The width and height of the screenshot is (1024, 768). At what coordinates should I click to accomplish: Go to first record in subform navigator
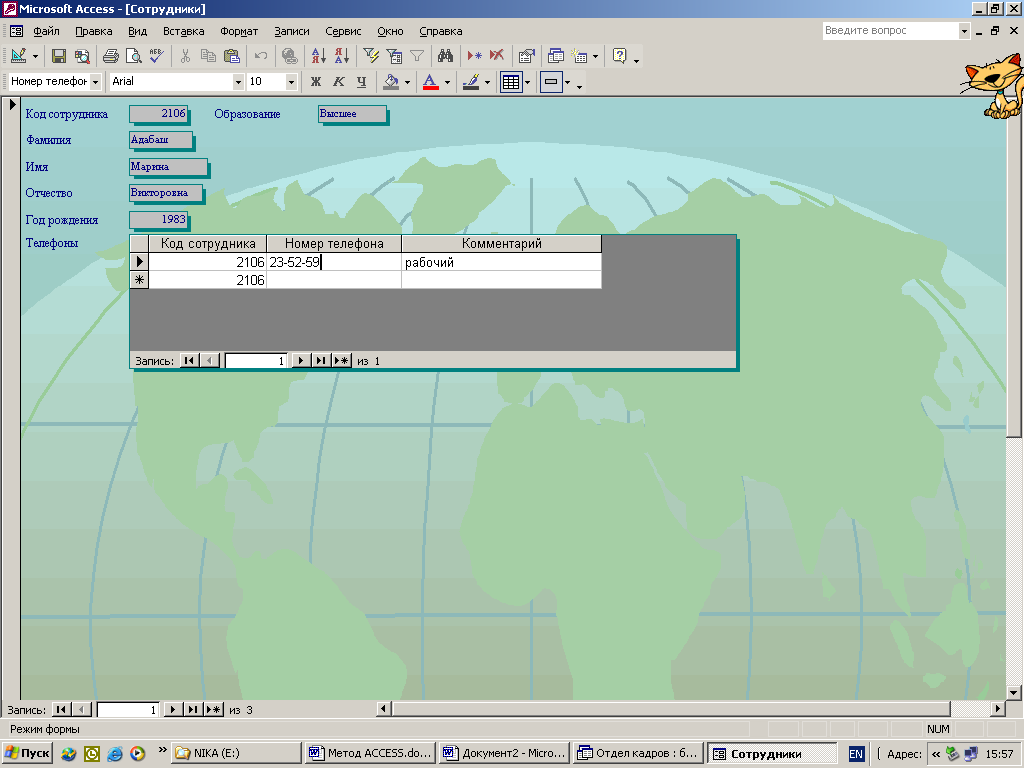189,360
